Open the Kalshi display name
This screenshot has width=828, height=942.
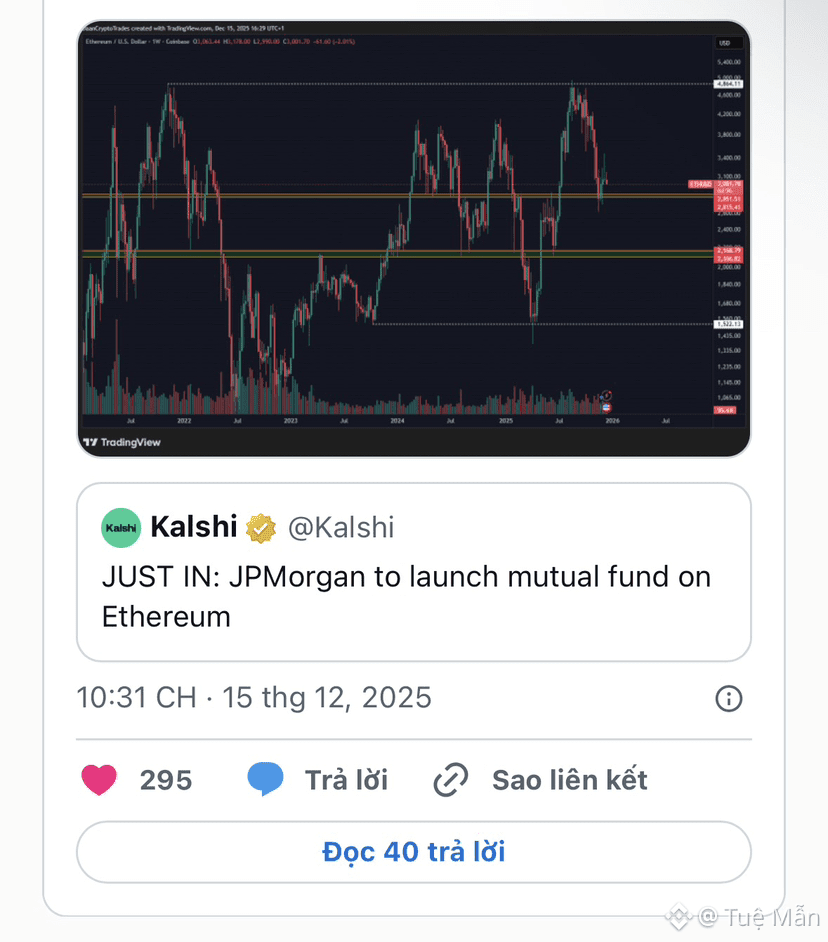[x=193, y=527]
